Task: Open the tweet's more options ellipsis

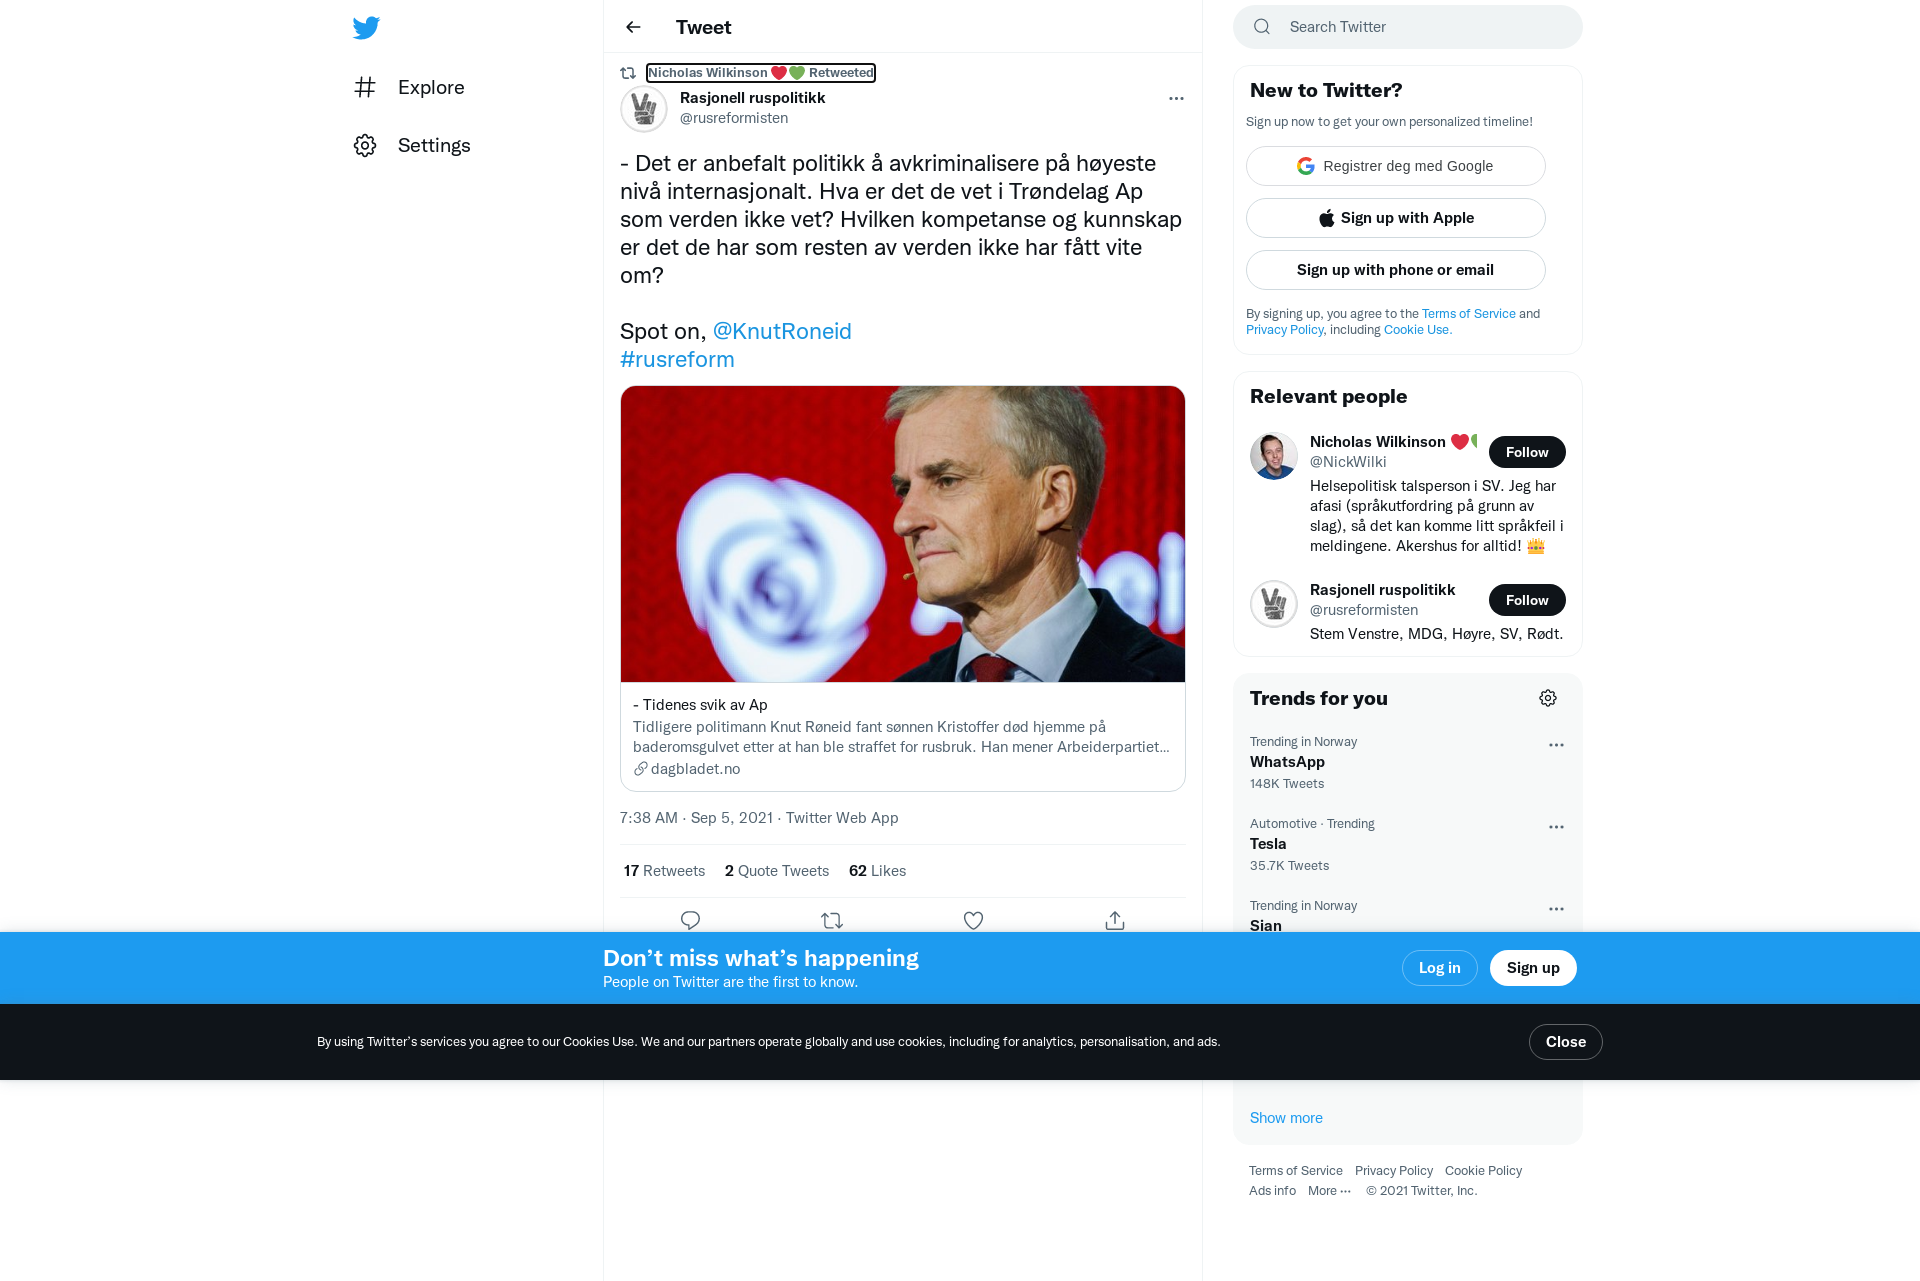Action: (1176, 98)
